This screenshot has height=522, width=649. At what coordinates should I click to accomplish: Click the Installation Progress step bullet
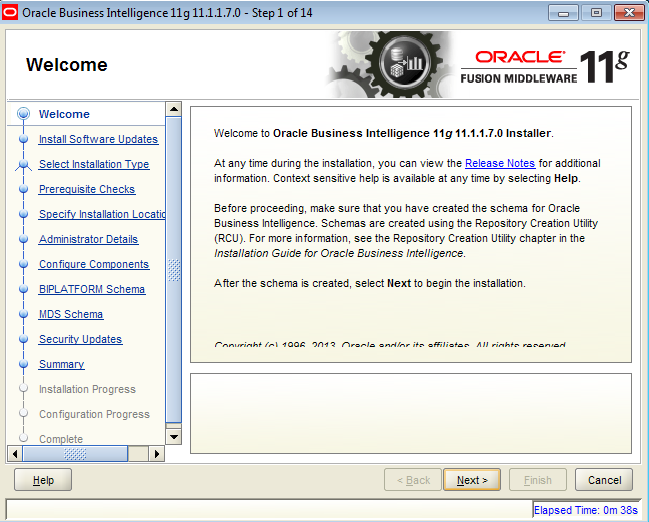tap(24, 388)
